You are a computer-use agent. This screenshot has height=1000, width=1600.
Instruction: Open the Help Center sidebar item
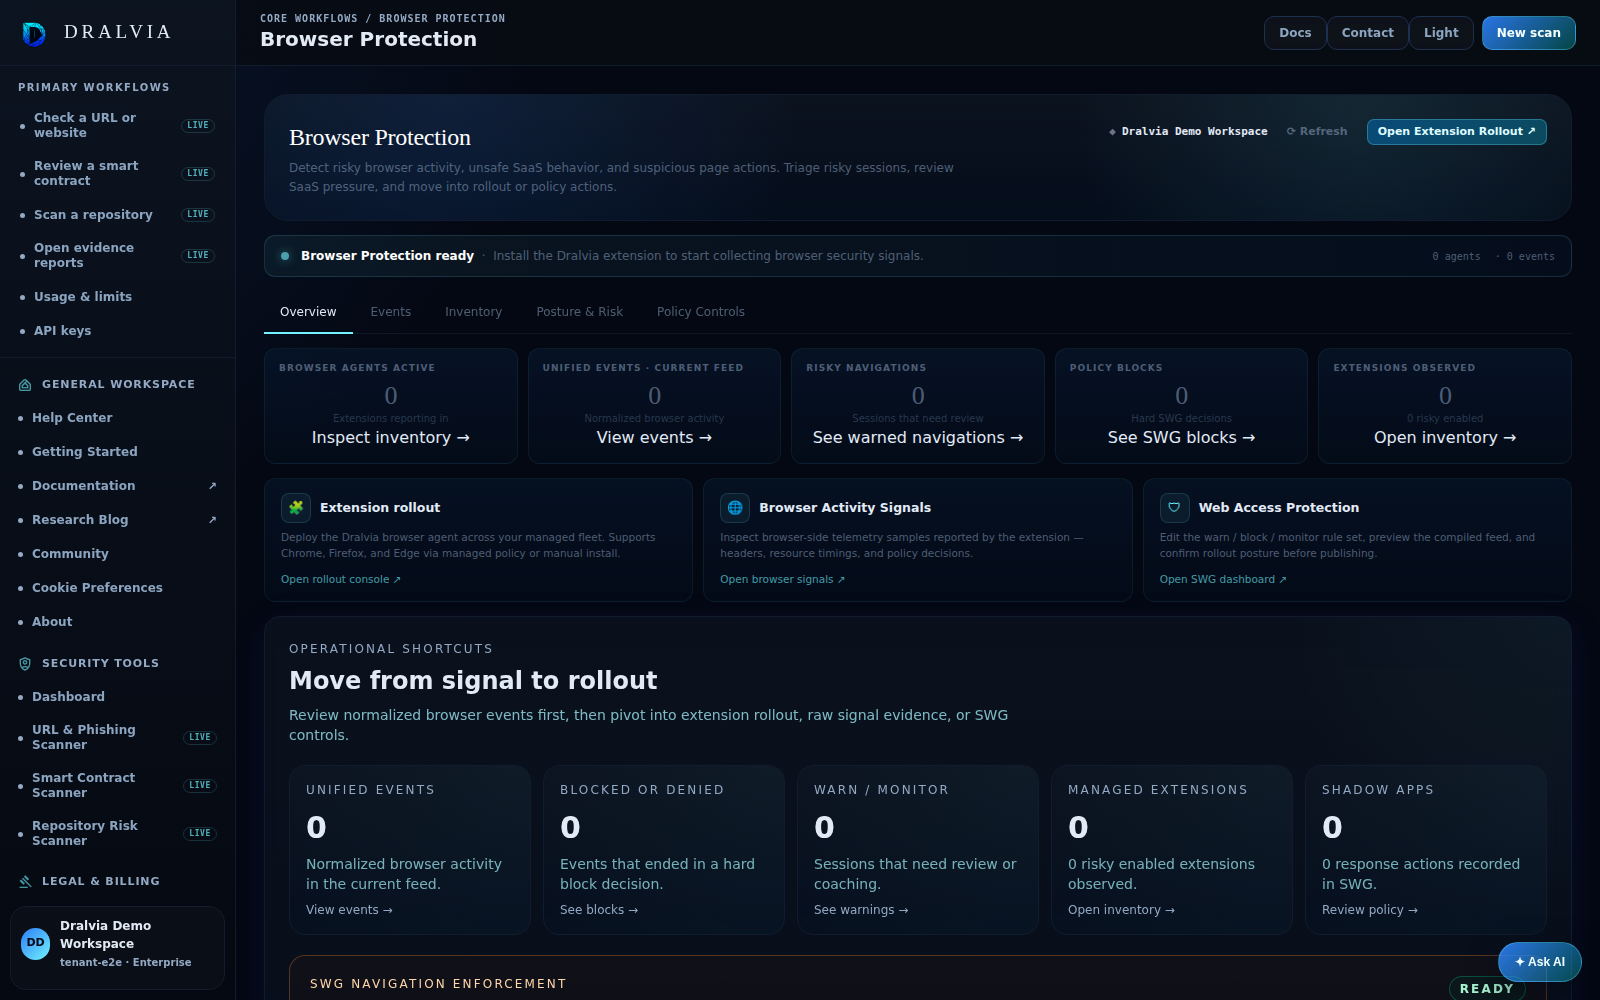tap(118, 418)
